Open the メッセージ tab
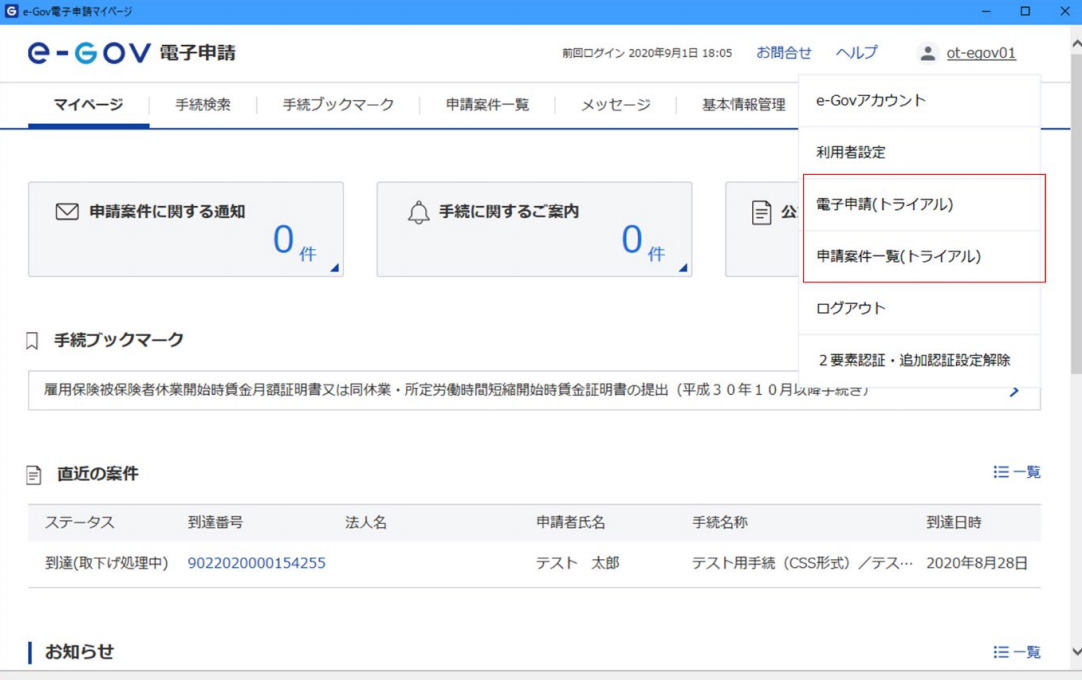This screenshot has width=1082, height=680. (616, 105)
